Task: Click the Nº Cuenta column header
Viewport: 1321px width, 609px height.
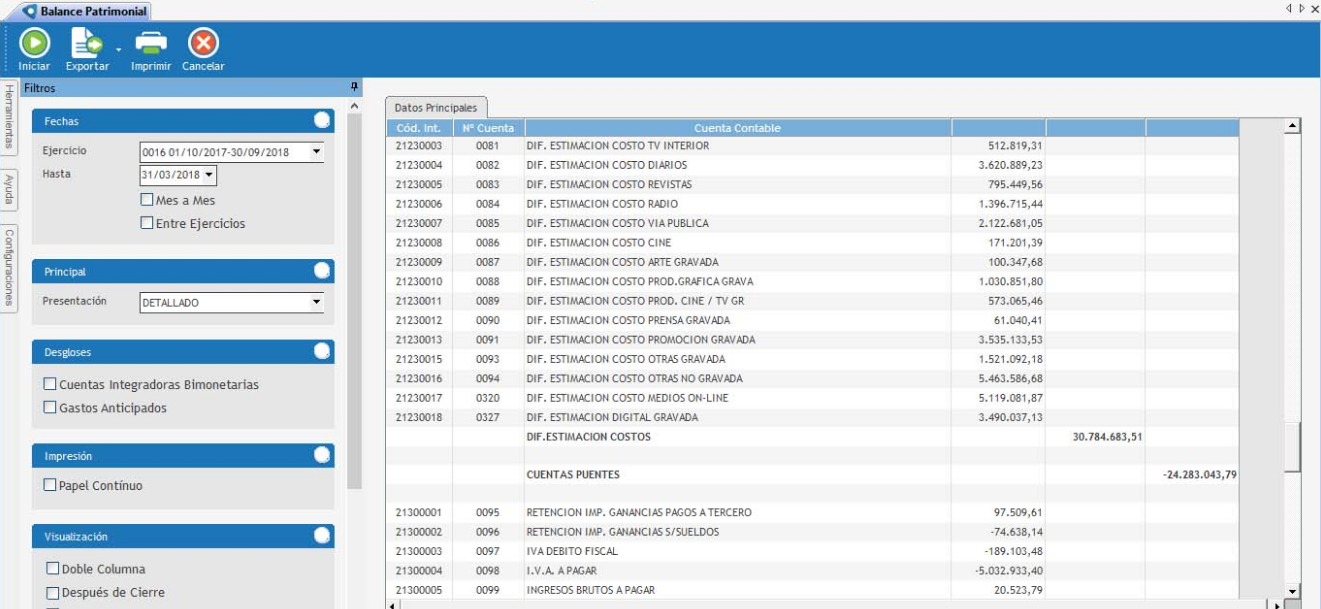Action: tap(488, 128)
